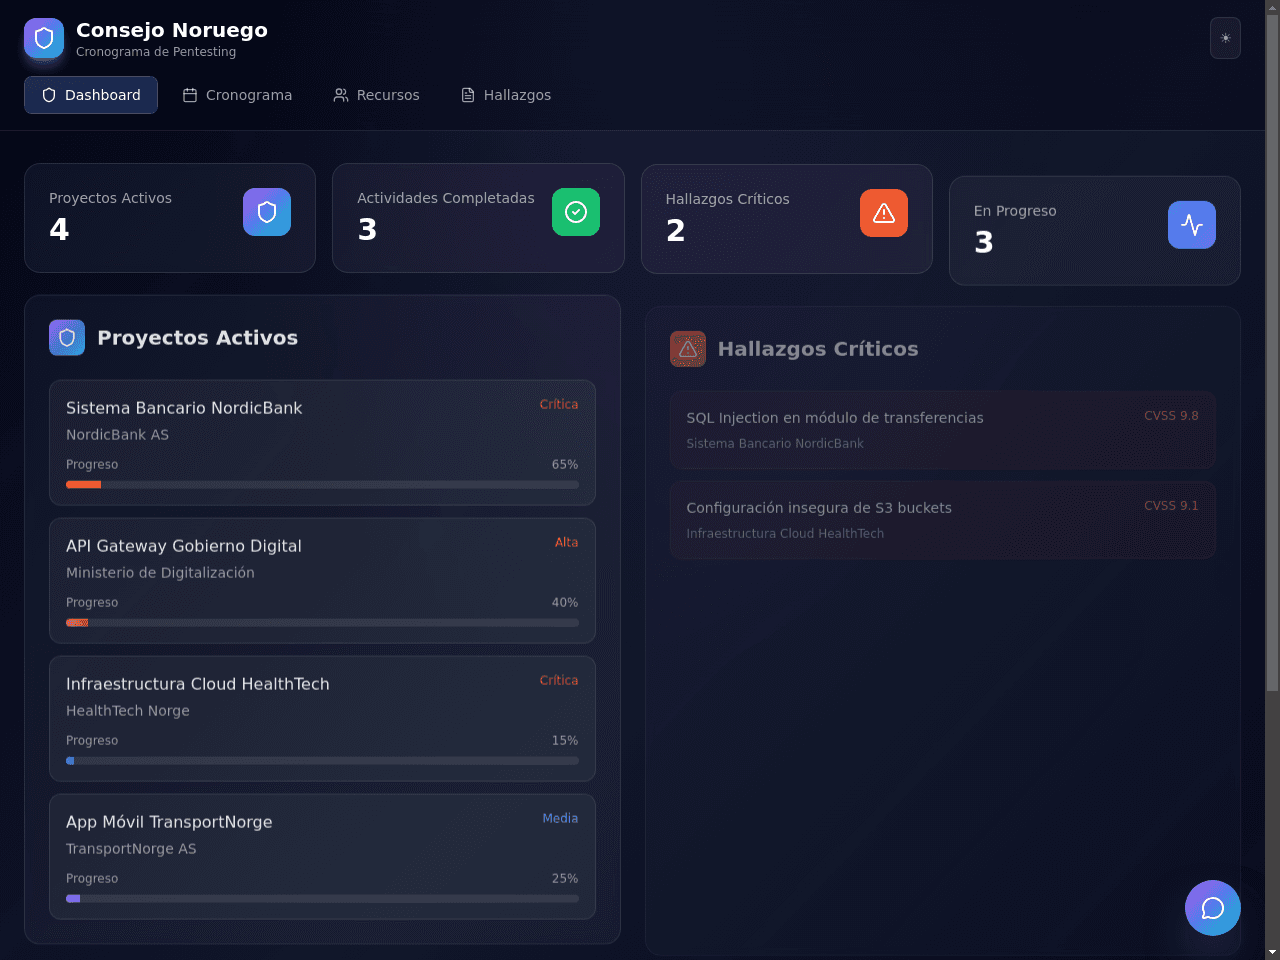Click the Sistema Bancario NordicBank progress bar
Image resolution: width=1280 pixels, height=960 pixels.
[x=322, y=485]
